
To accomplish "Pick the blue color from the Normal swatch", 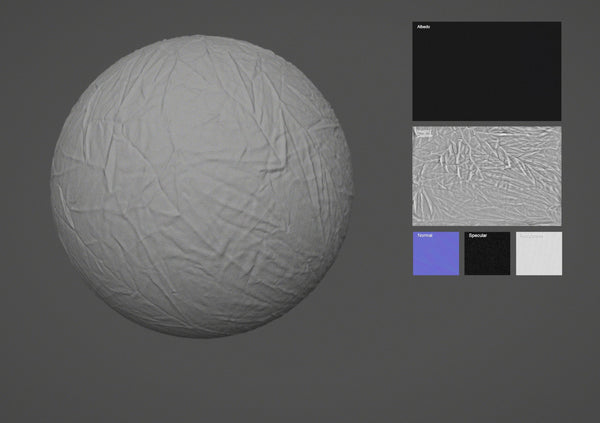I will (435, 262).
